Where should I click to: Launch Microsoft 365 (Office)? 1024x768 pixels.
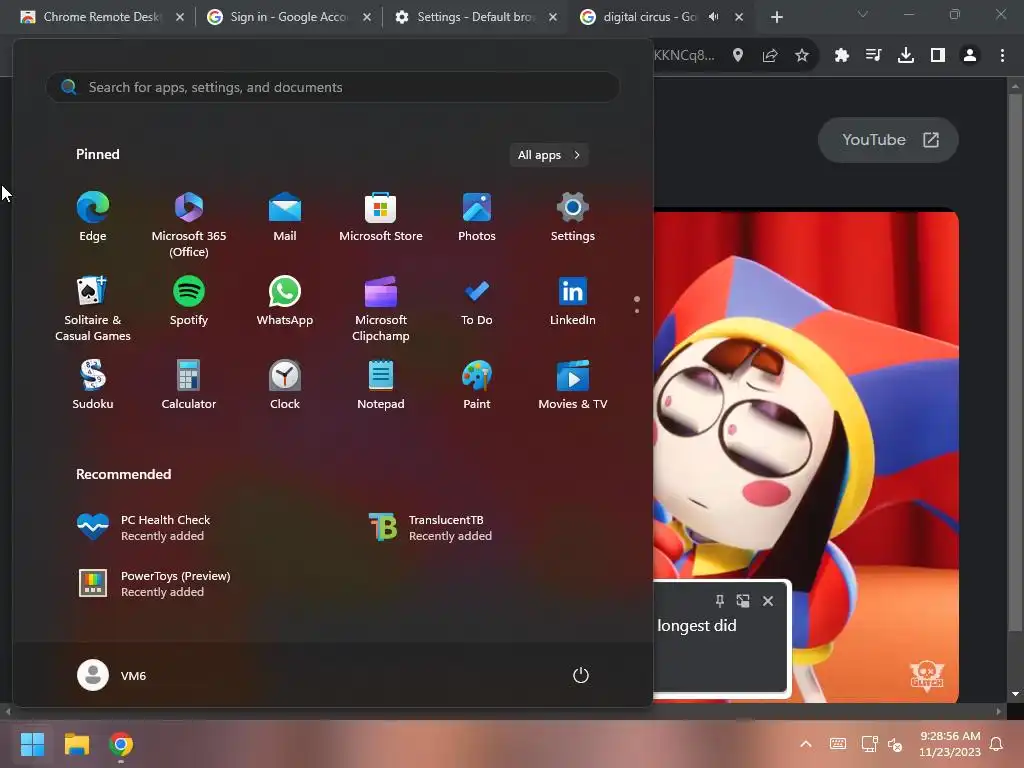click(189, 225)
